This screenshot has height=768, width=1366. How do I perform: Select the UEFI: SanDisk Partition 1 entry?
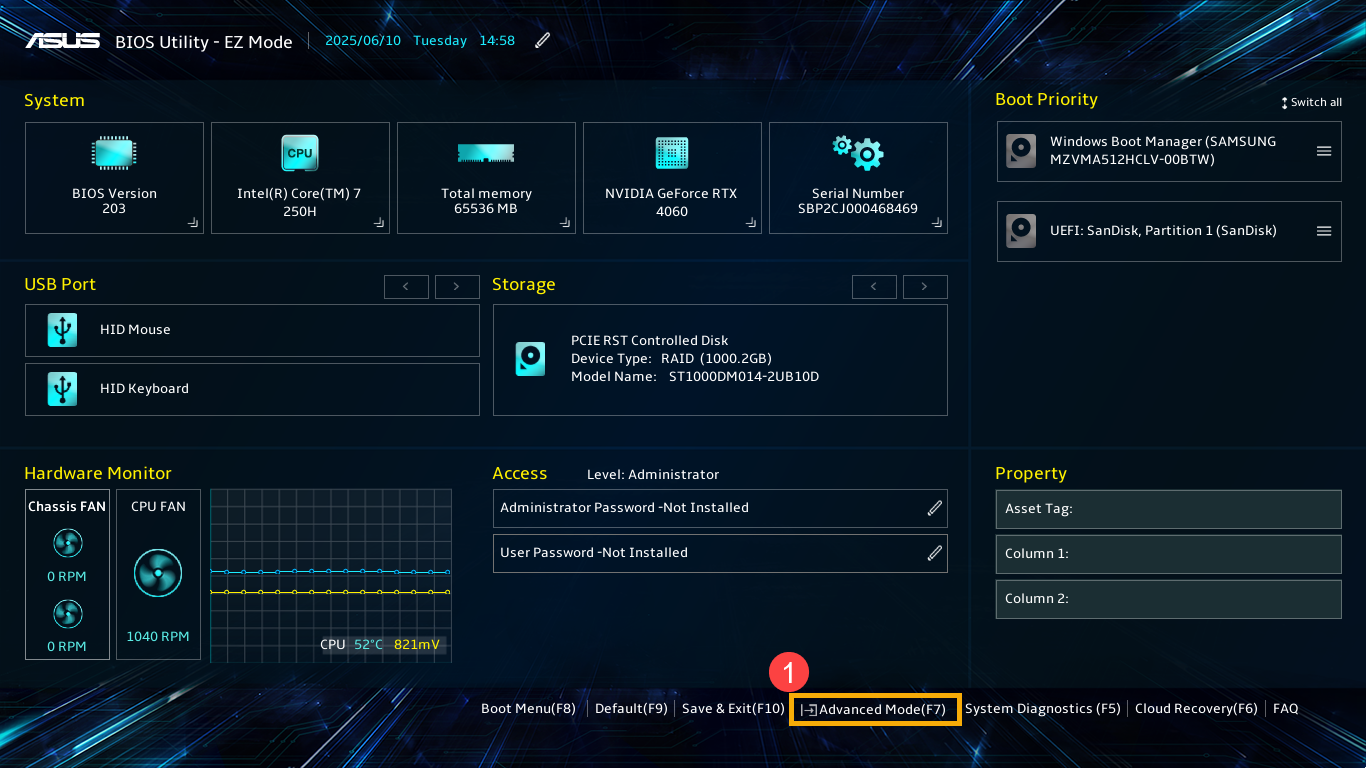tap(1169, 231)
